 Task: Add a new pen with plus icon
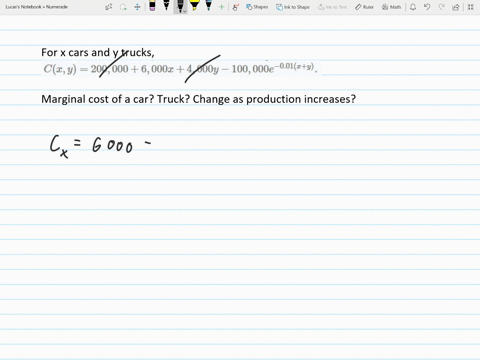tap(221, 7)
